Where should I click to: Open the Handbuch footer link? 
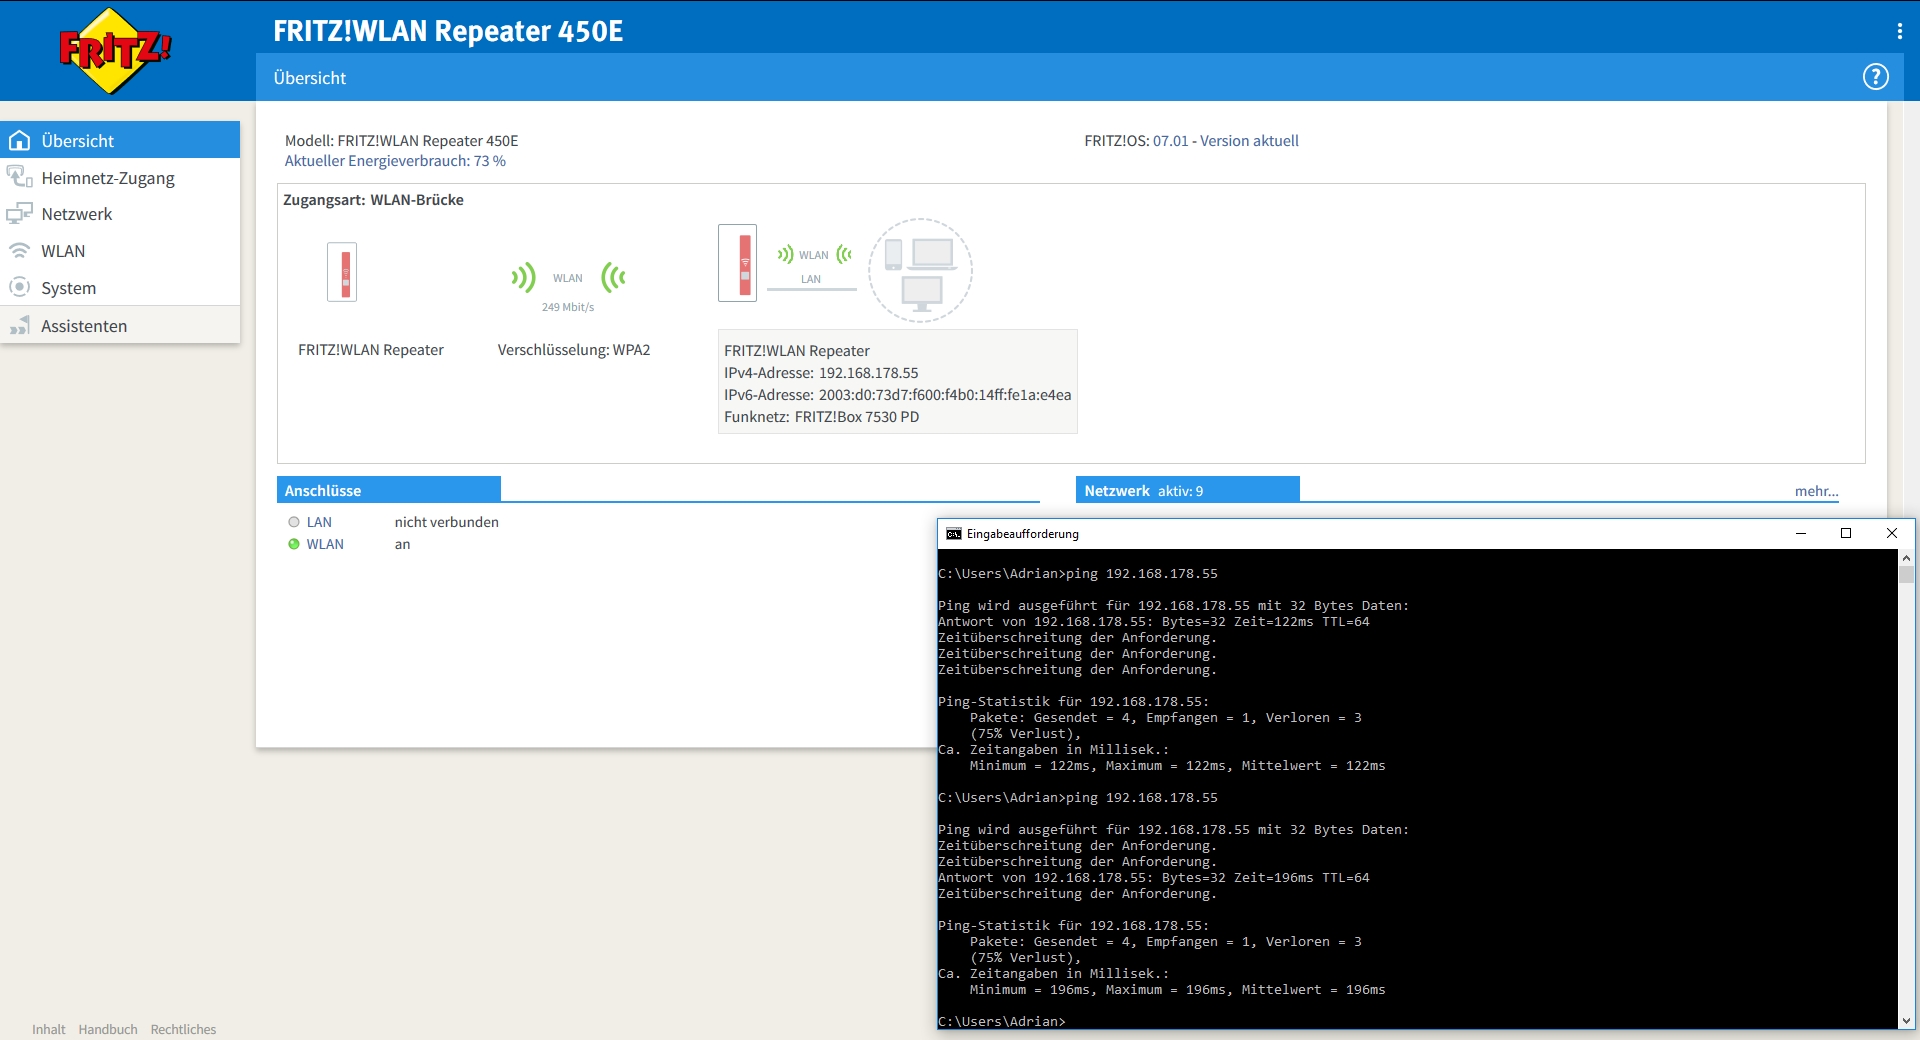pos(107,1029)
